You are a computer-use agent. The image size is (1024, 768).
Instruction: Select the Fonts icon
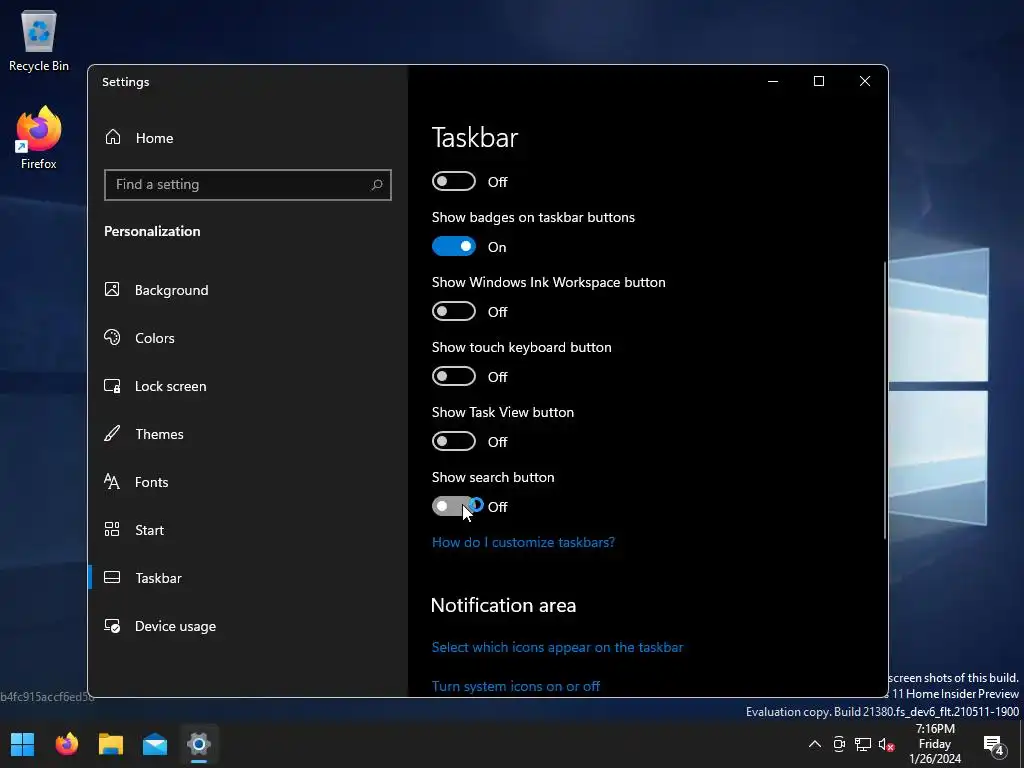pyautogui.click(x=112, y=482)
